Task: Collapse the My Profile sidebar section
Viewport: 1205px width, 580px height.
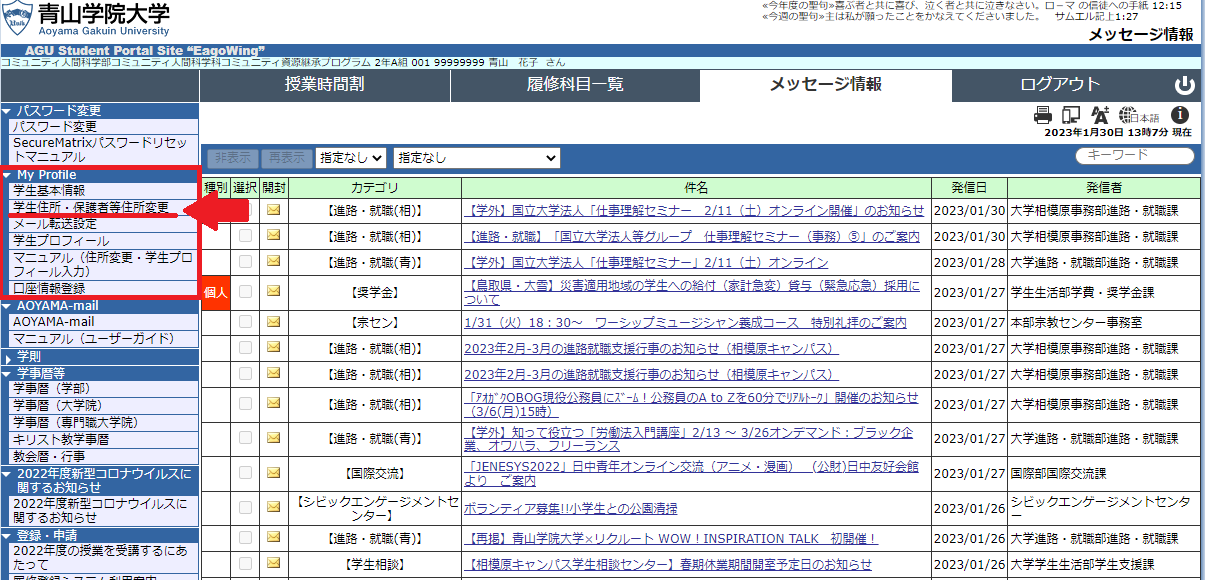Action: click(100, 175)
